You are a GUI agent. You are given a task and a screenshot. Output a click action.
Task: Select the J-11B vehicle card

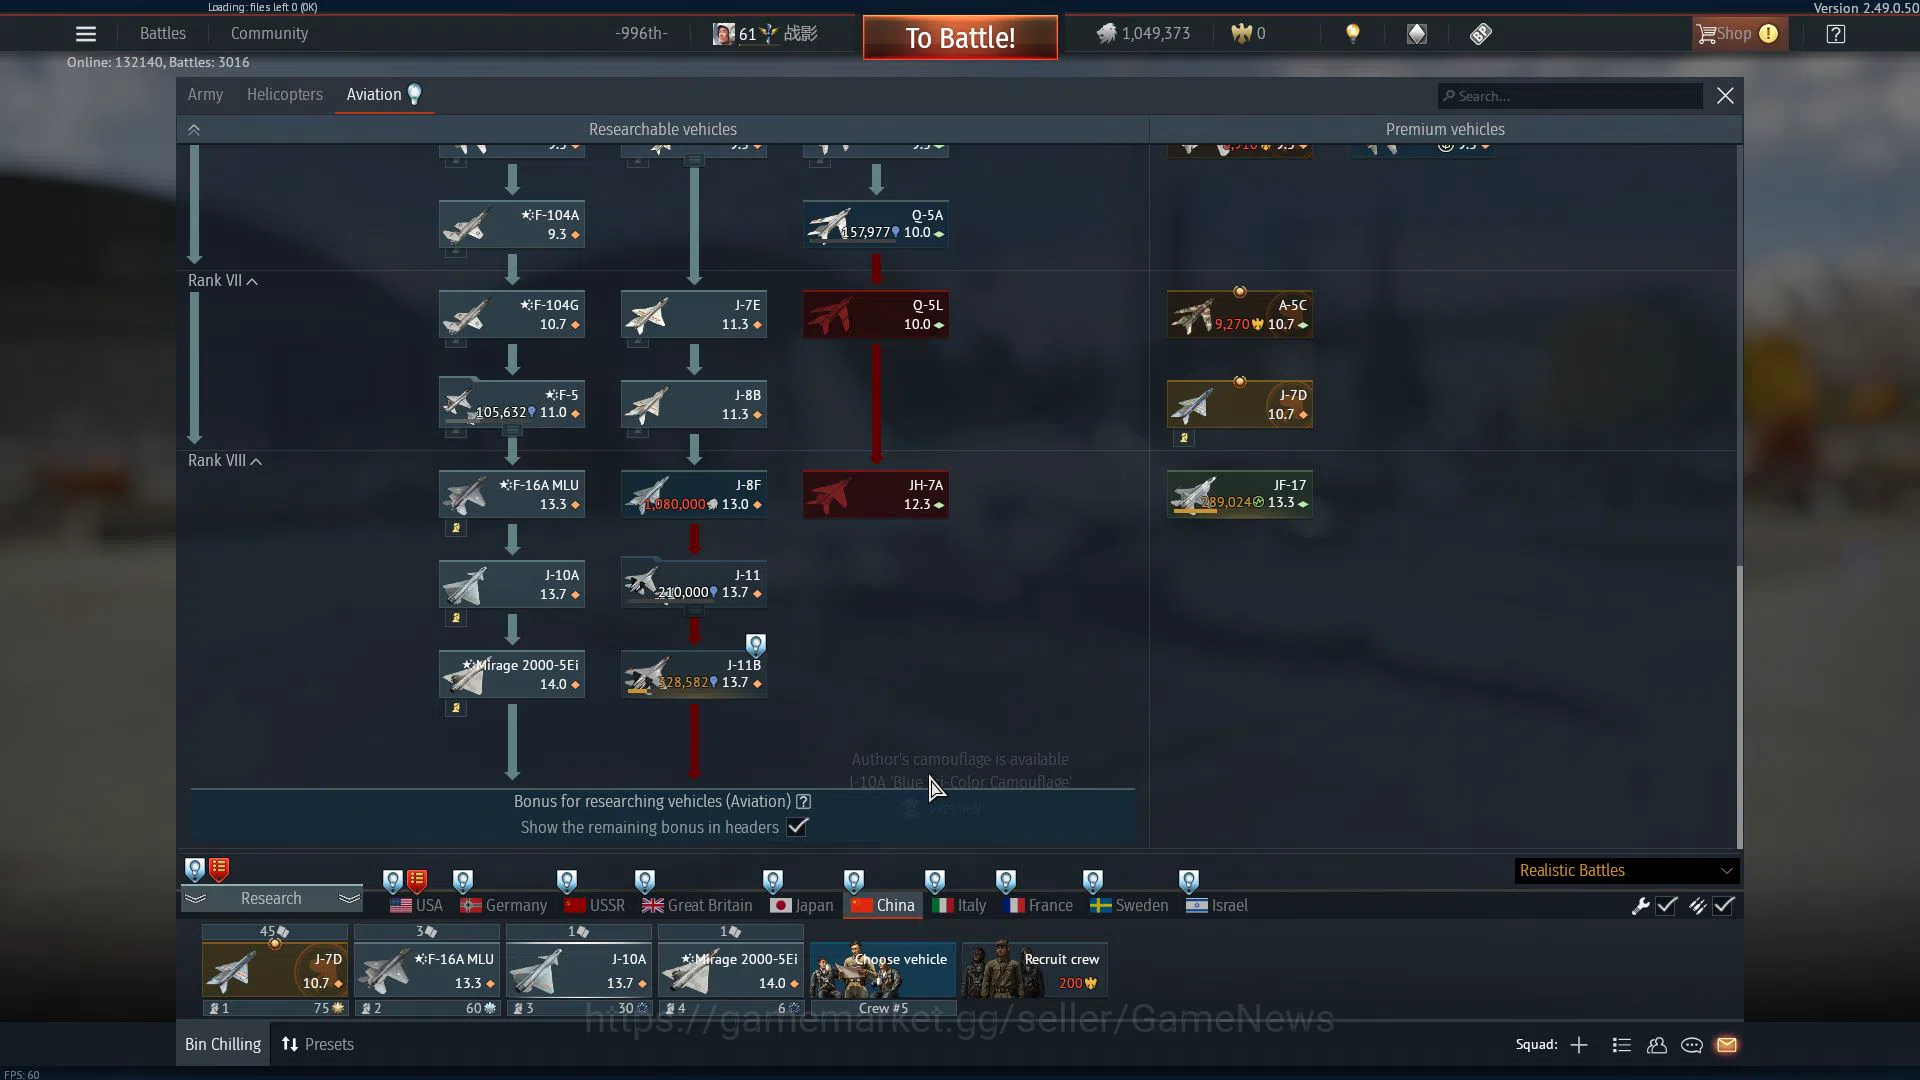[694, 674]
